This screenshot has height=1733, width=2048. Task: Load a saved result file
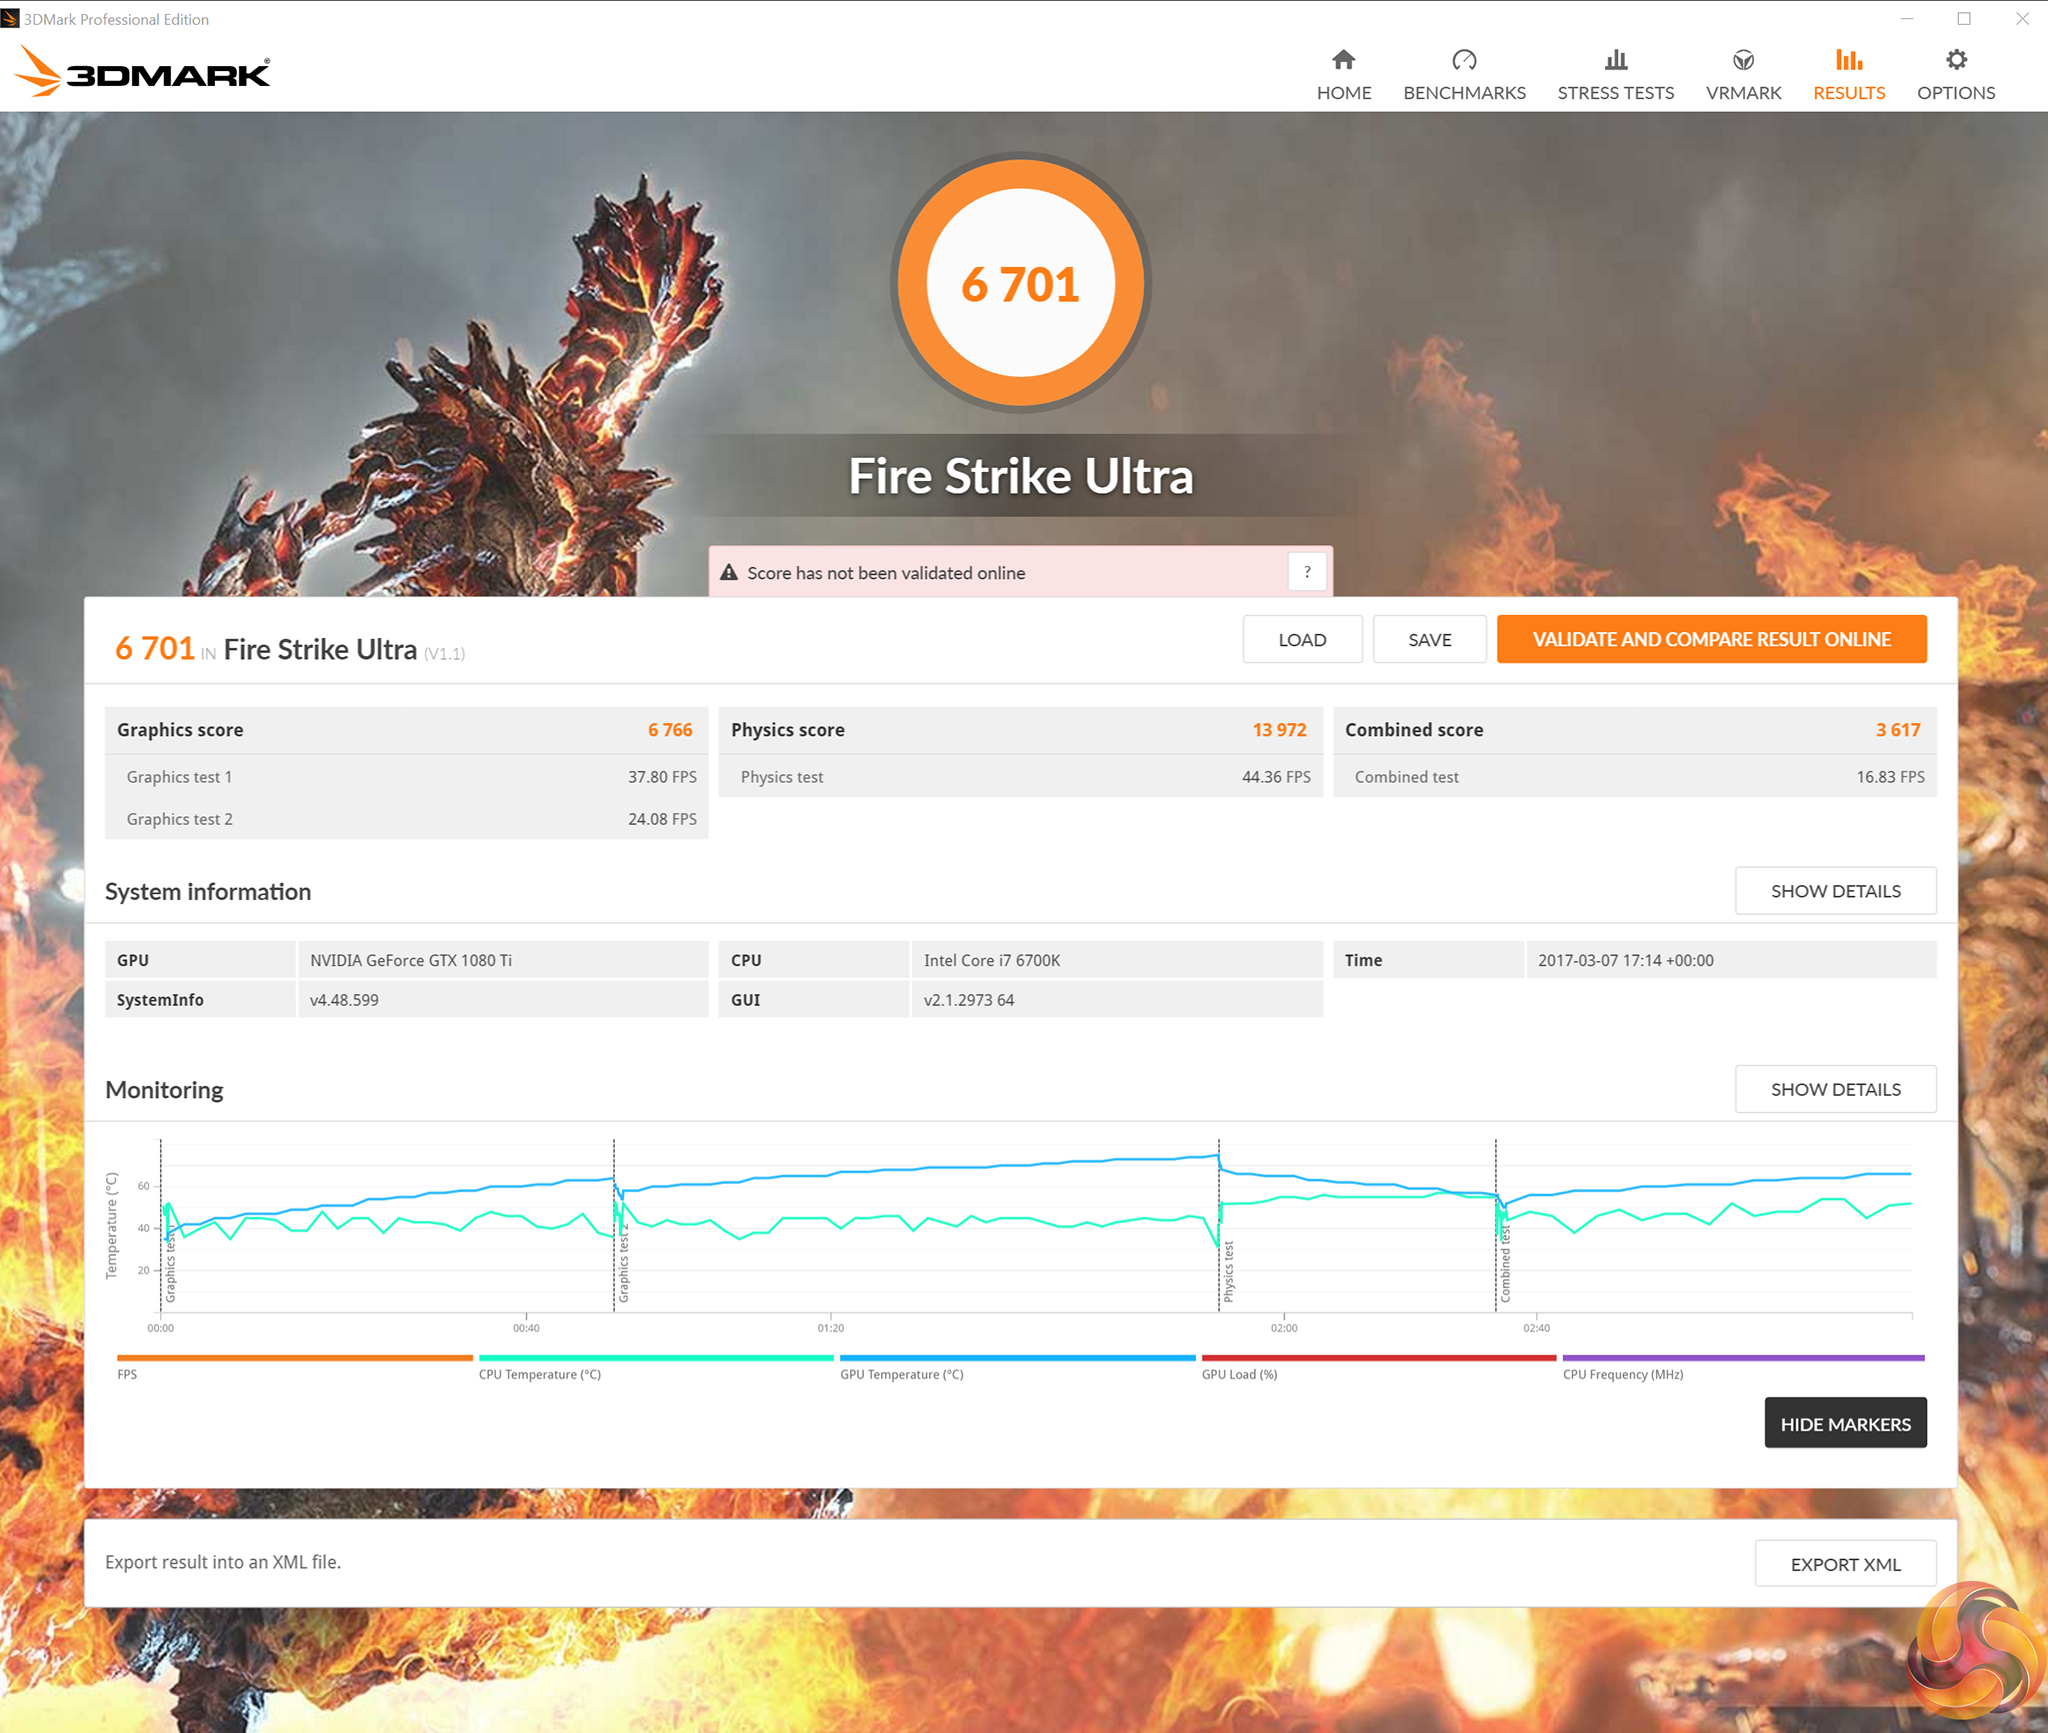click(x=1301, y=639)
